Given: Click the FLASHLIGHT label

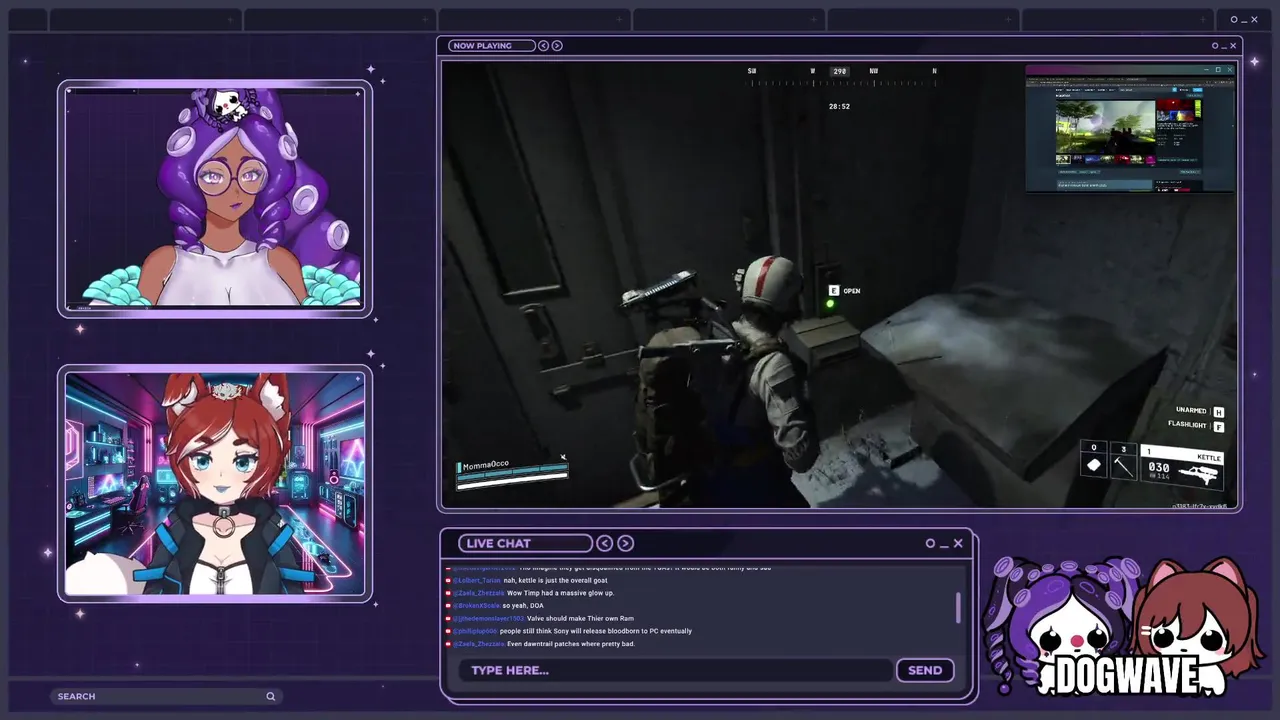Looking at the screenshot, I should coord(1187,425).
